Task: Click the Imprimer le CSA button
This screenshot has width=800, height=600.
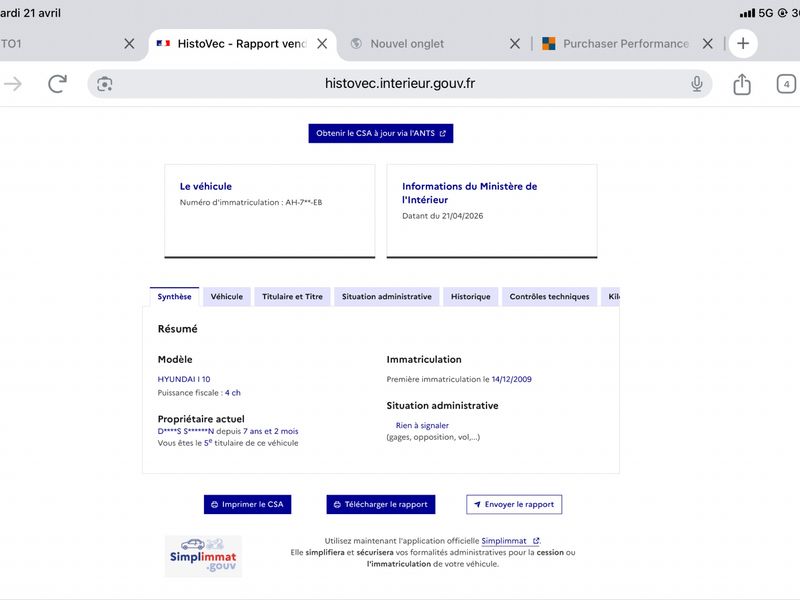Action: pyautogui.click(x=247, y=504)
